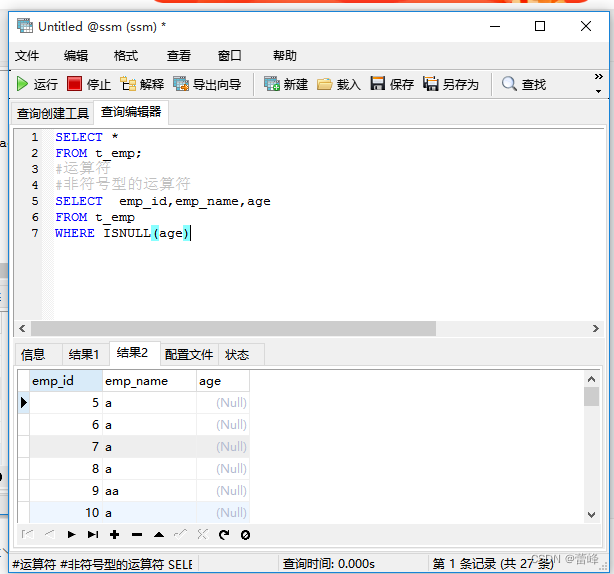The width and height of the screenshot is (614, 574).
Task: Minimize the Untitled query window
Action: (x=495, y=26)
